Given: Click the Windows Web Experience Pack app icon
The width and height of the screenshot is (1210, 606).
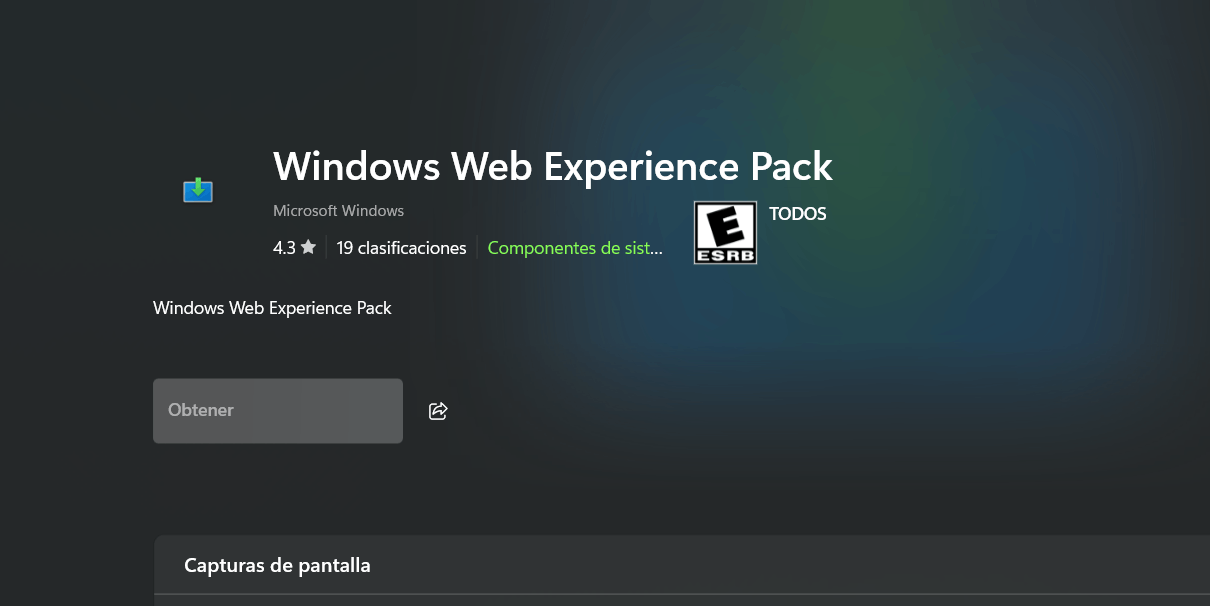Looking at the screenshot, I should 198,190.
